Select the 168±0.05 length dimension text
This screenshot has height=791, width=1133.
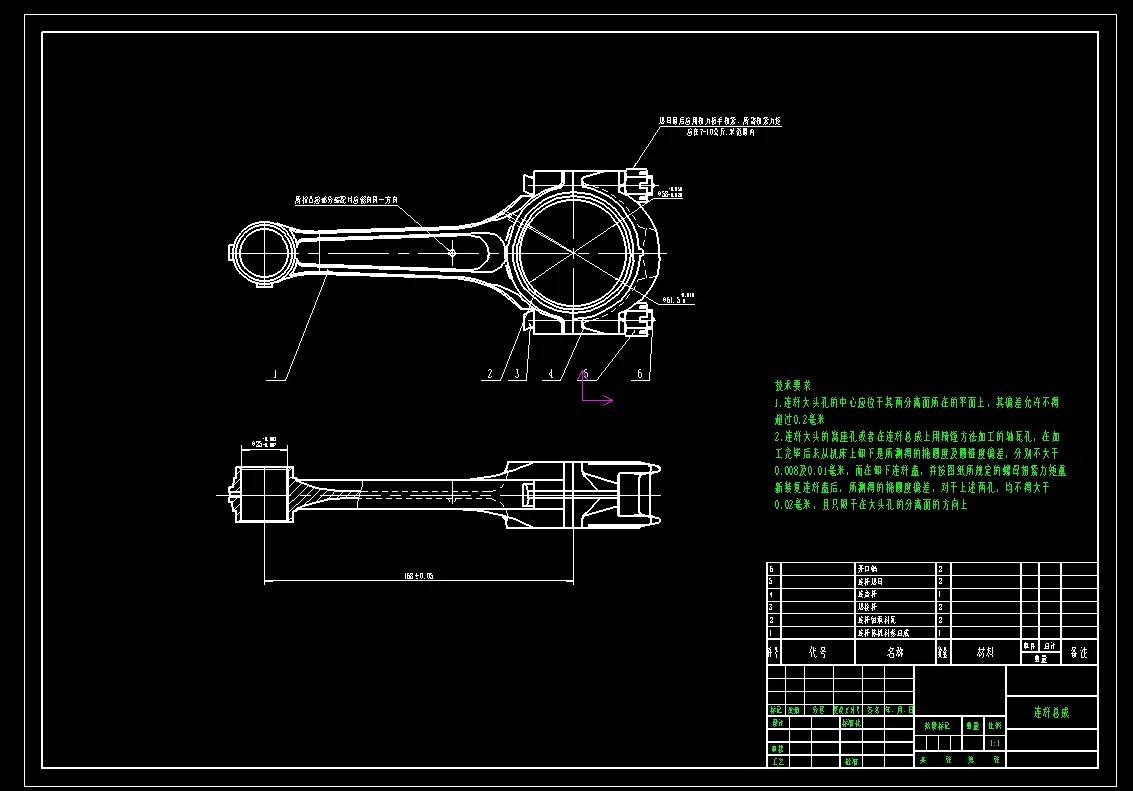[419, 576]
